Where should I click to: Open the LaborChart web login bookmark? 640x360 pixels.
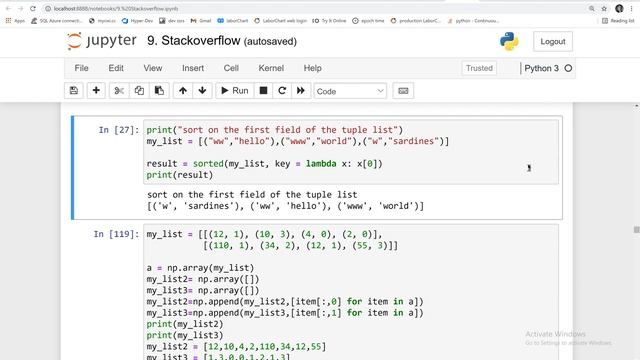pos(280,20)
